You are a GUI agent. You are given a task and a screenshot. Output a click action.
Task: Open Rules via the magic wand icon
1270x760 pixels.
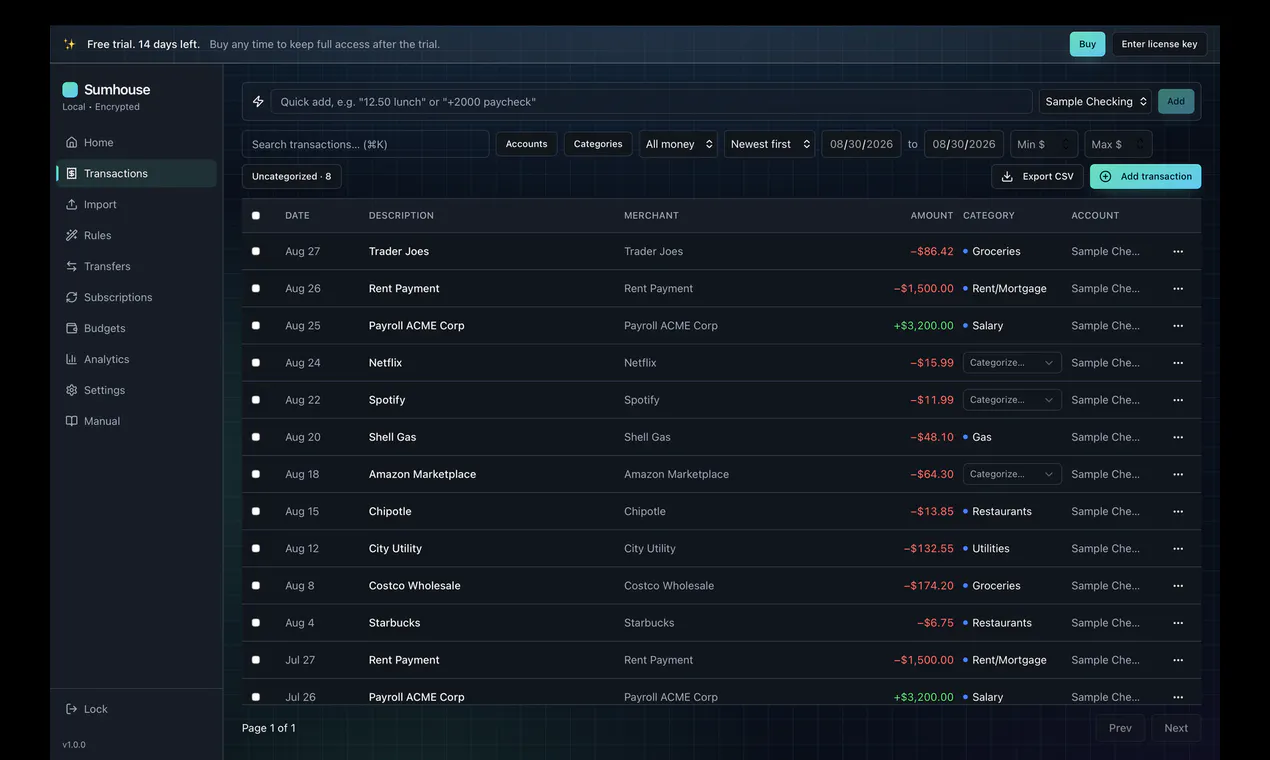coord(71,235)
